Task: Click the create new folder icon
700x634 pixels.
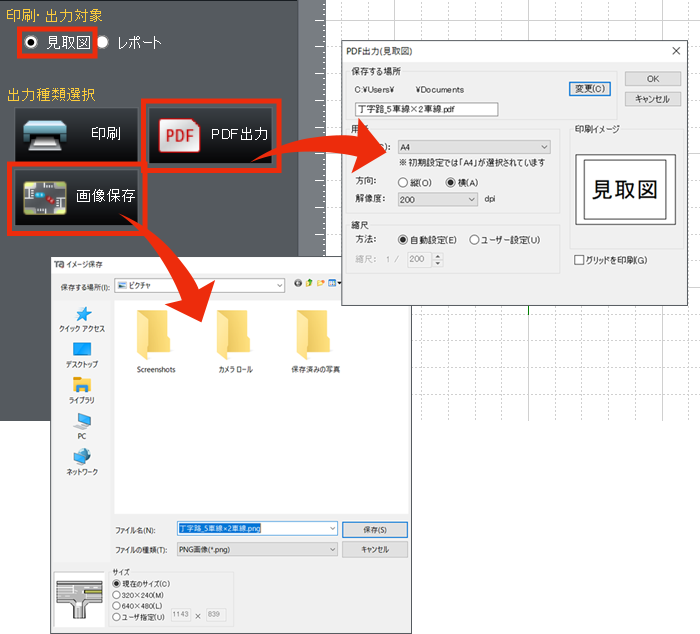Action: [321, 283]
